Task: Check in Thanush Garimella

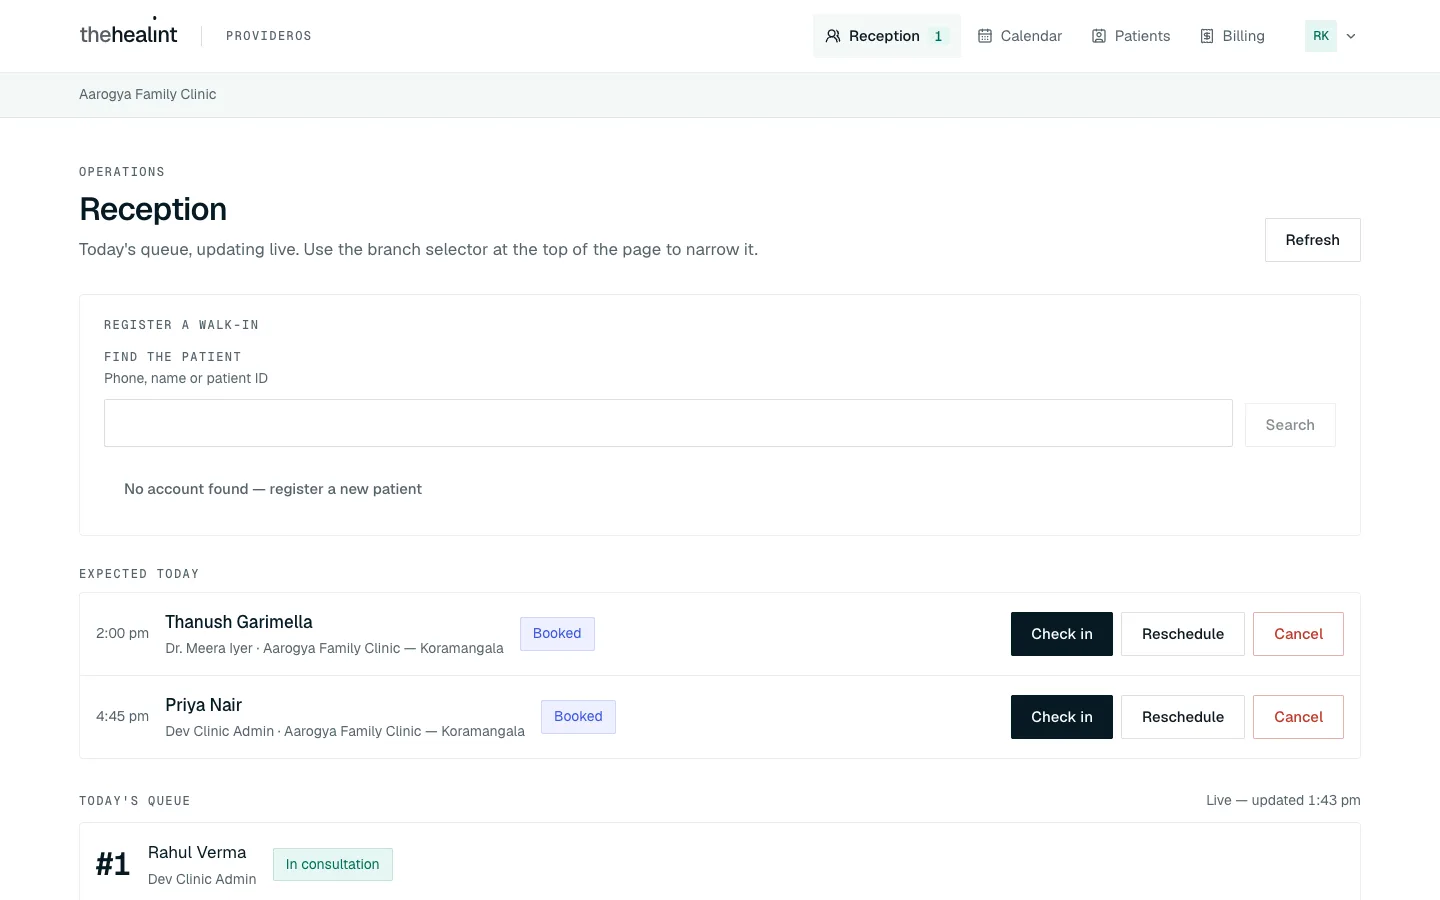Action: point(1062,634)
